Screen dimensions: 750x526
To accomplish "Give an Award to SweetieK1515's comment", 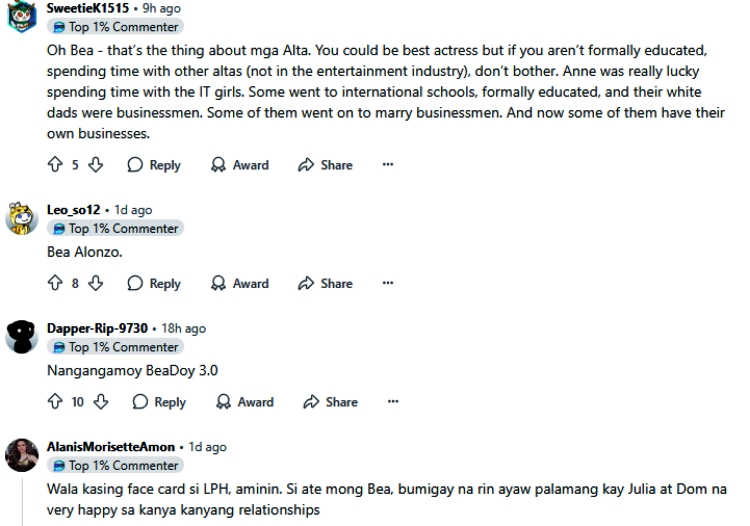I will 240,165.
